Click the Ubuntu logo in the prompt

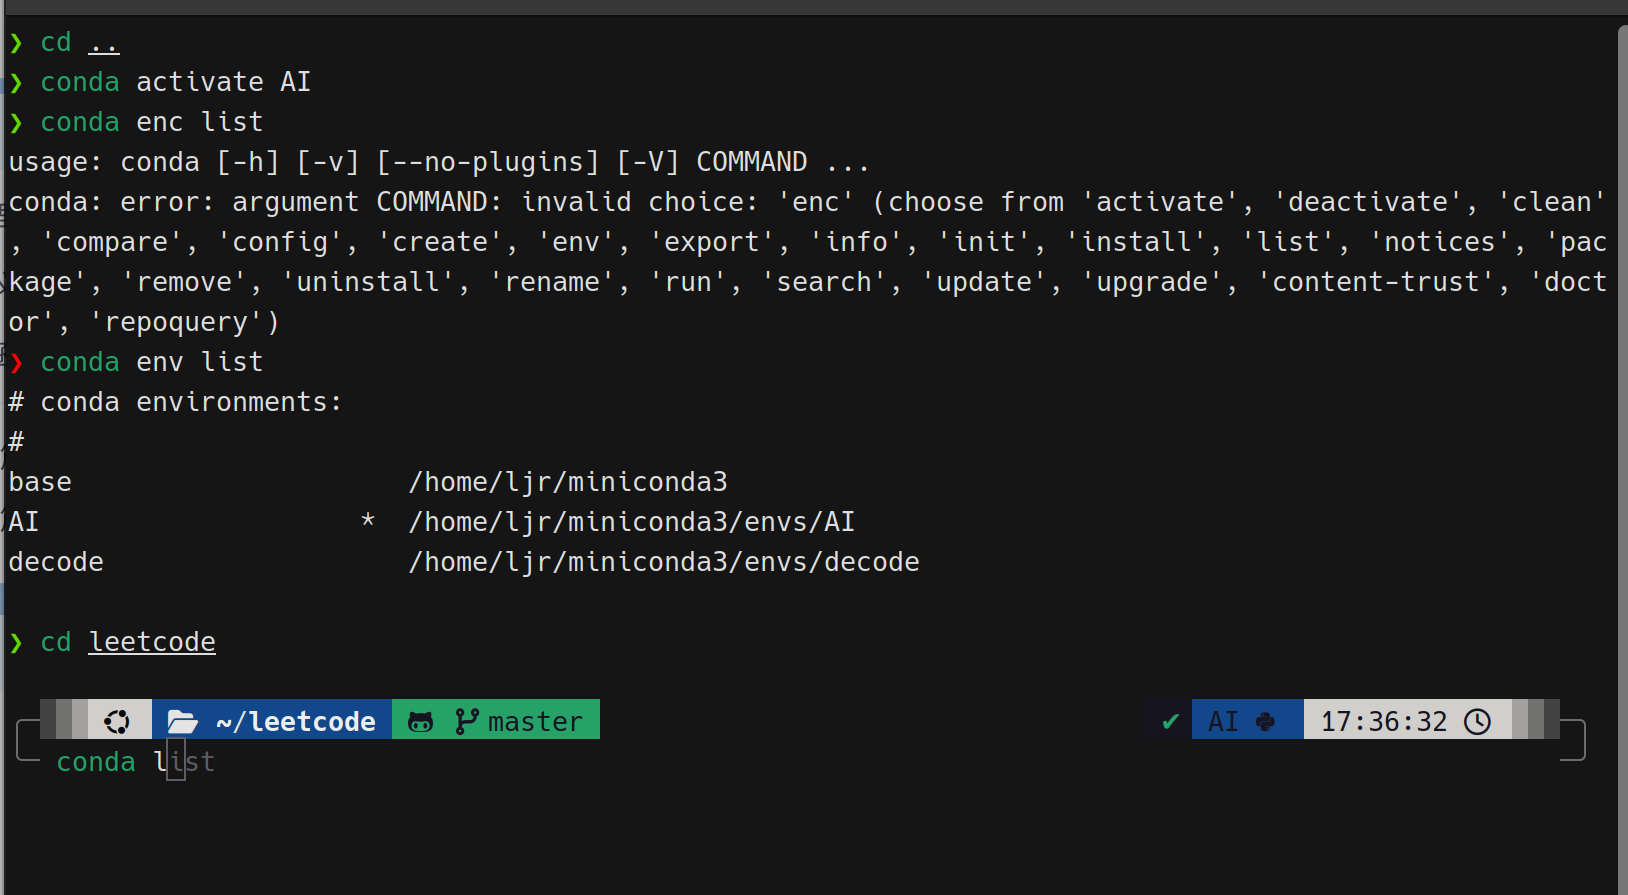[x=117, y=721]
